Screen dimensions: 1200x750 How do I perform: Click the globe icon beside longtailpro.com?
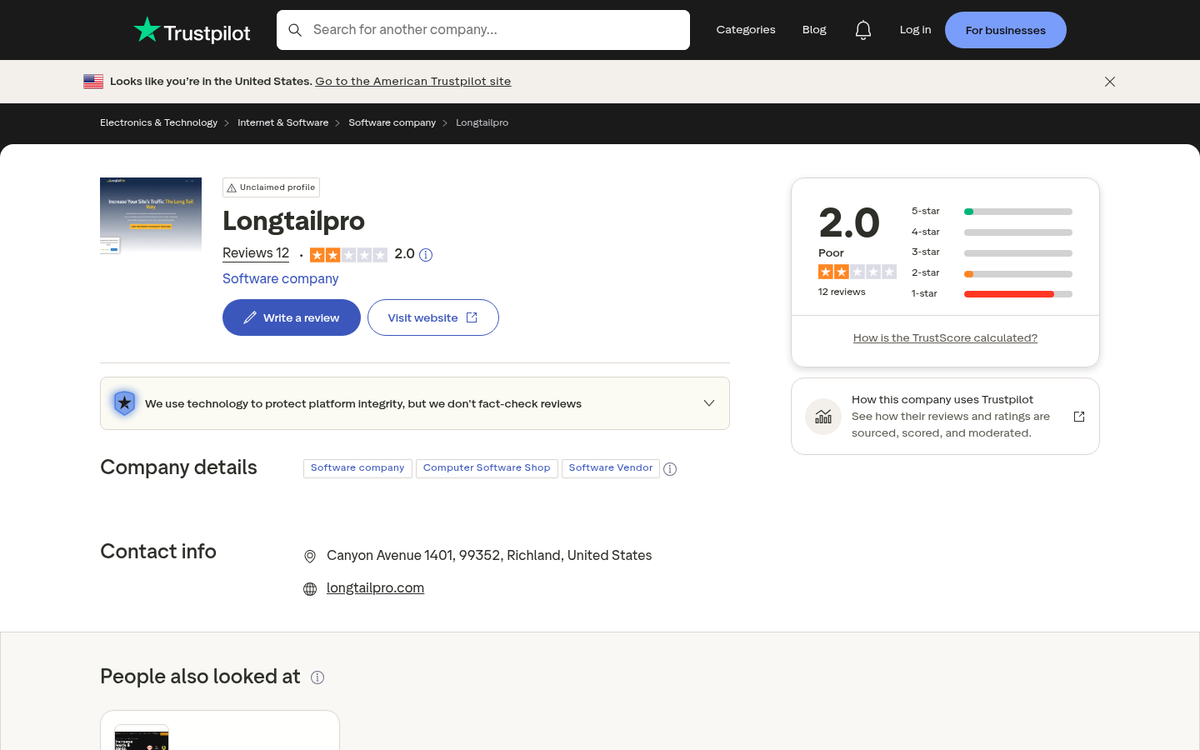coord(310,588)
